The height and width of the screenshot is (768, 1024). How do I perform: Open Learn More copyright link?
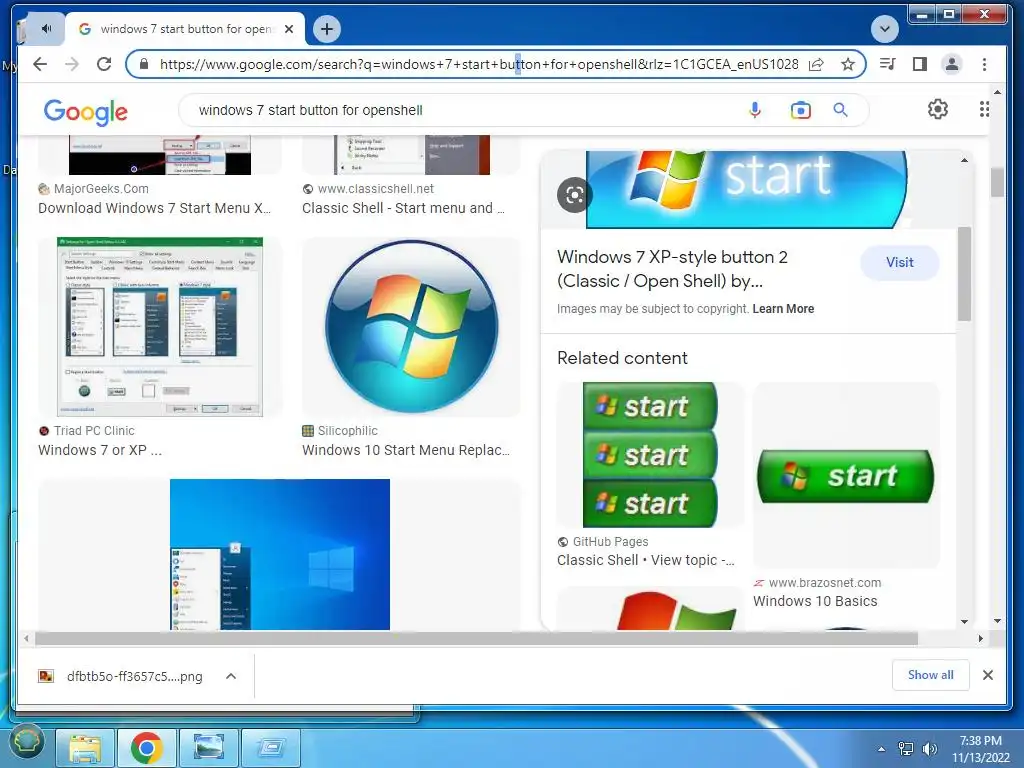tap(783, 309)
